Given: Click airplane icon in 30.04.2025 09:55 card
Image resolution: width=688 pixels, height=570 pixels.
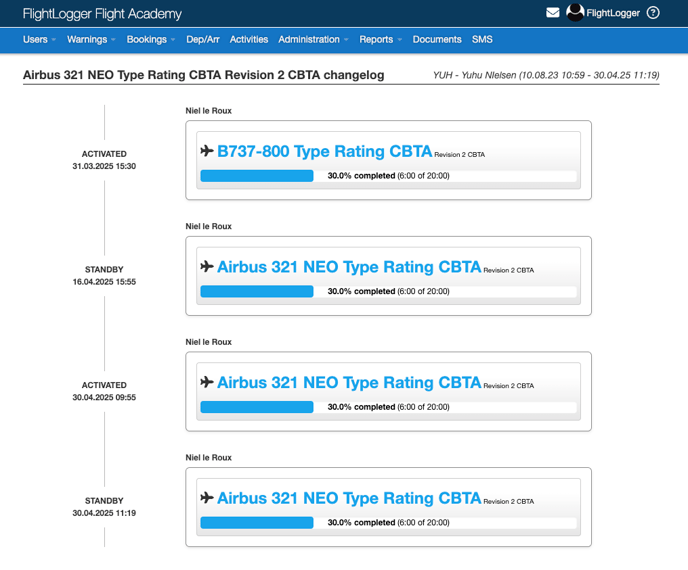Looking at the screenshot, I should pyautogui.click(x=207, y=382).
